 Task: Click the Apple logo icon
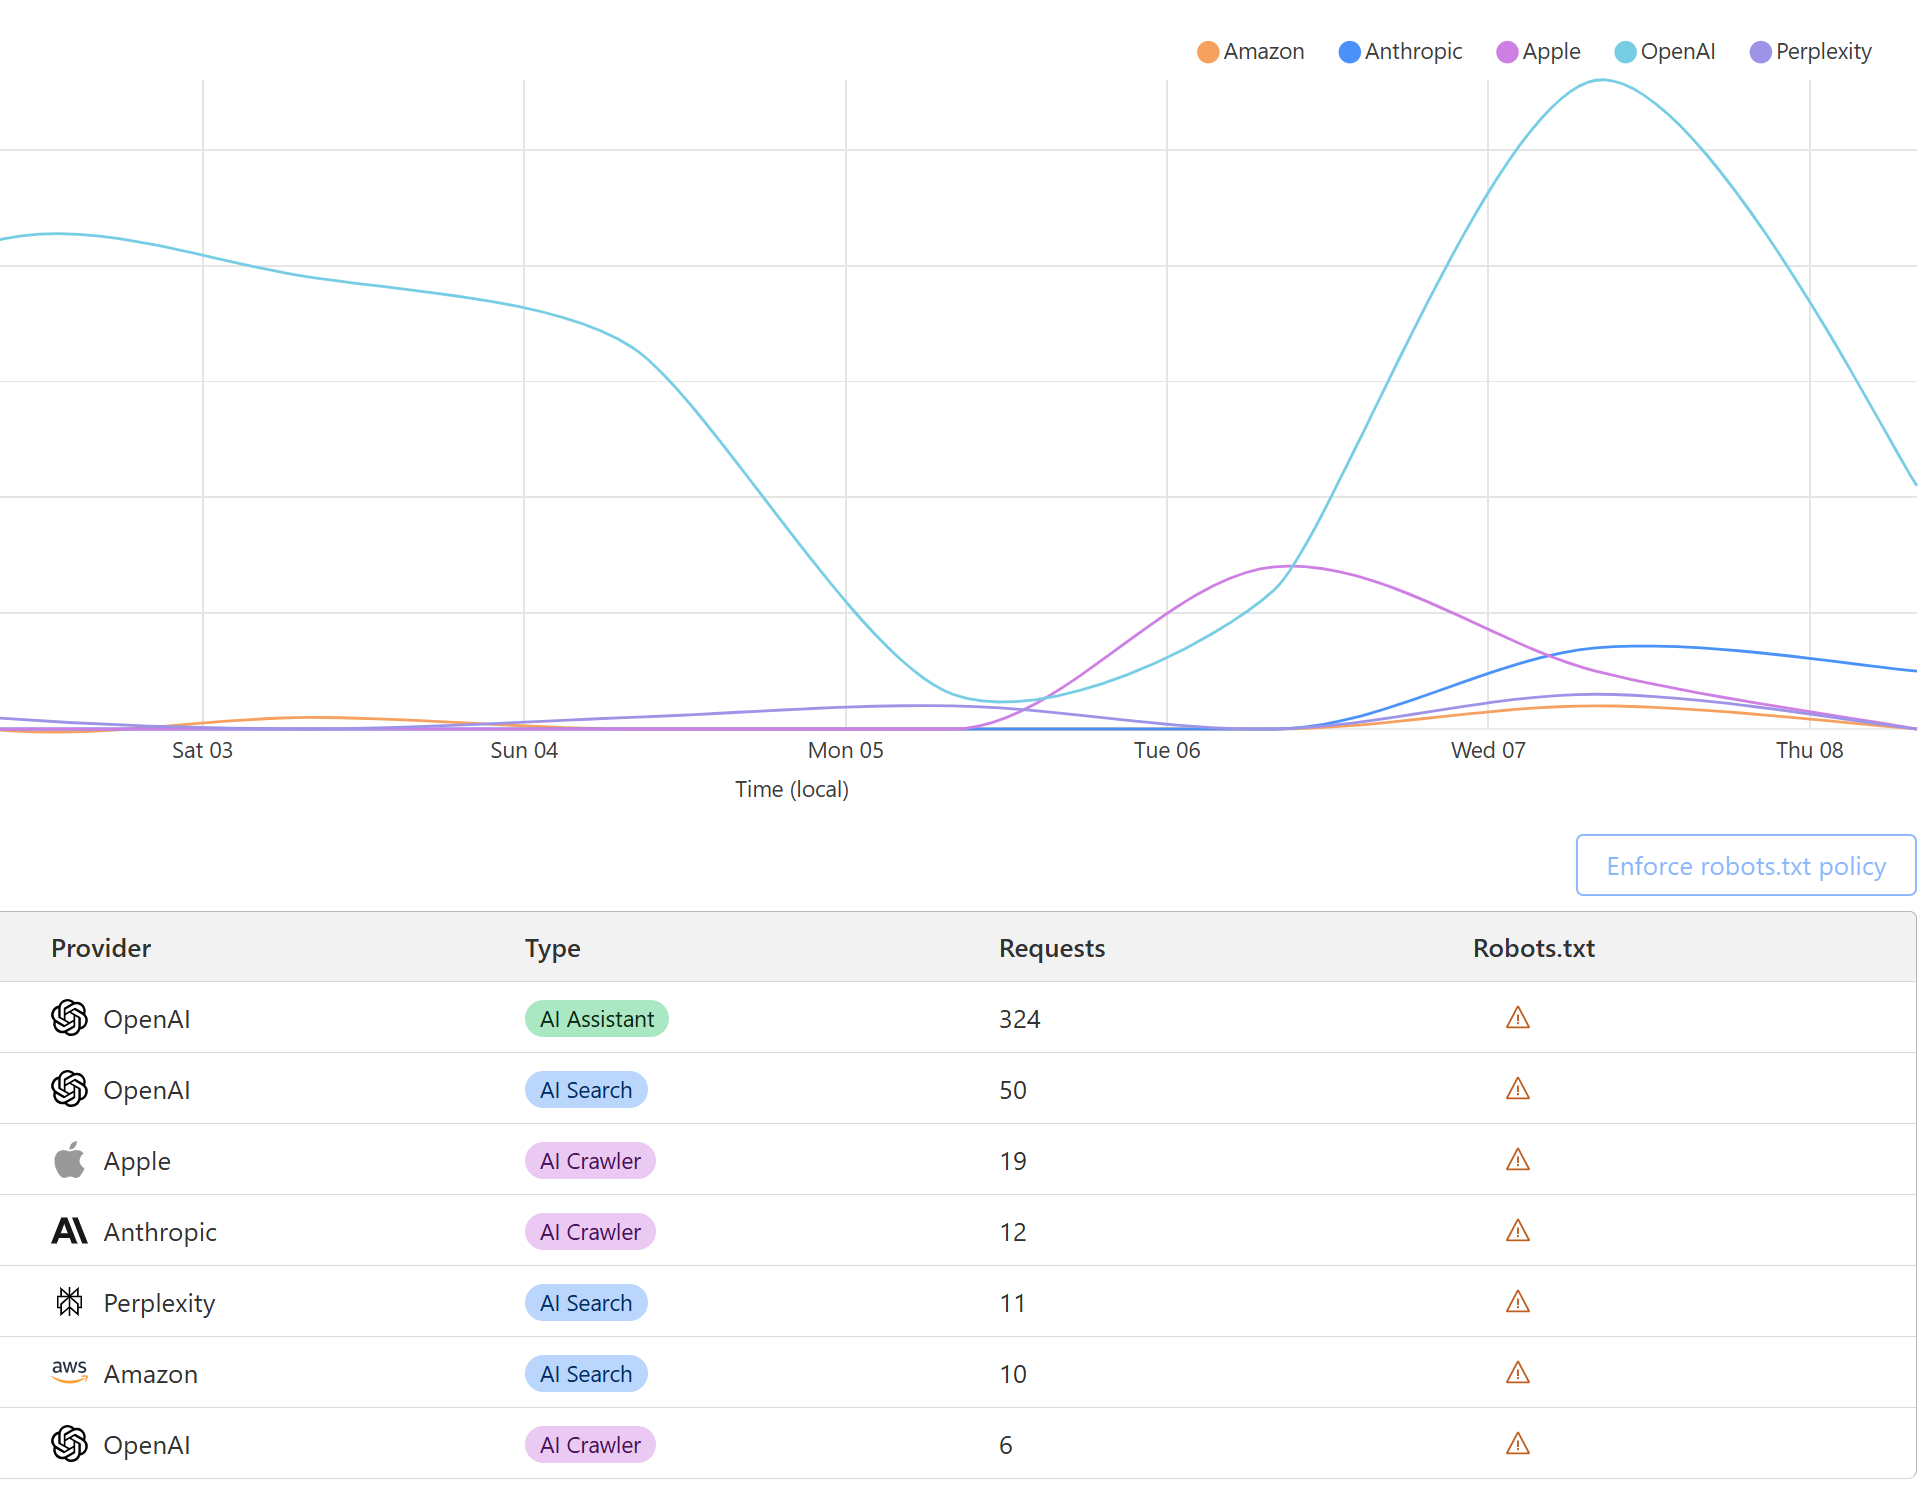[x=69, y=1160]
